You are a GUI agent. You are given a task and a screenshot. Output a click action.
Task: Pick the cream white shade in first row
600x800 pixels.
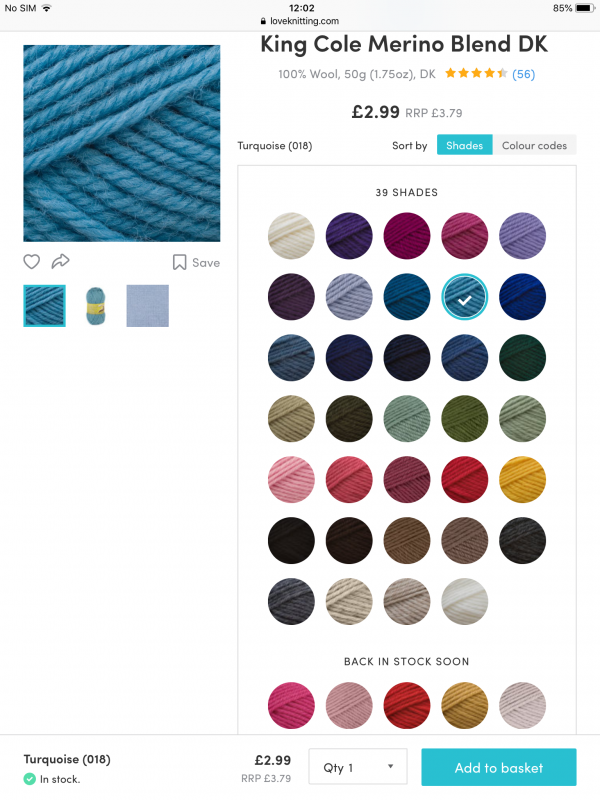[x=291, y=236]
